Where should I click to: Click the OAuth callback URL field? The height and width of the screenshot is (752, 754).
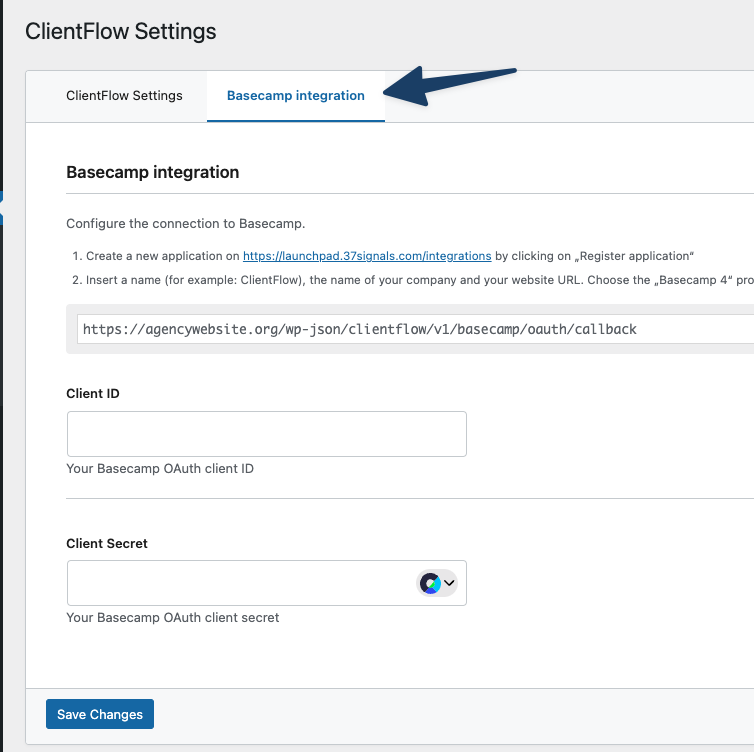coord(415,329)
